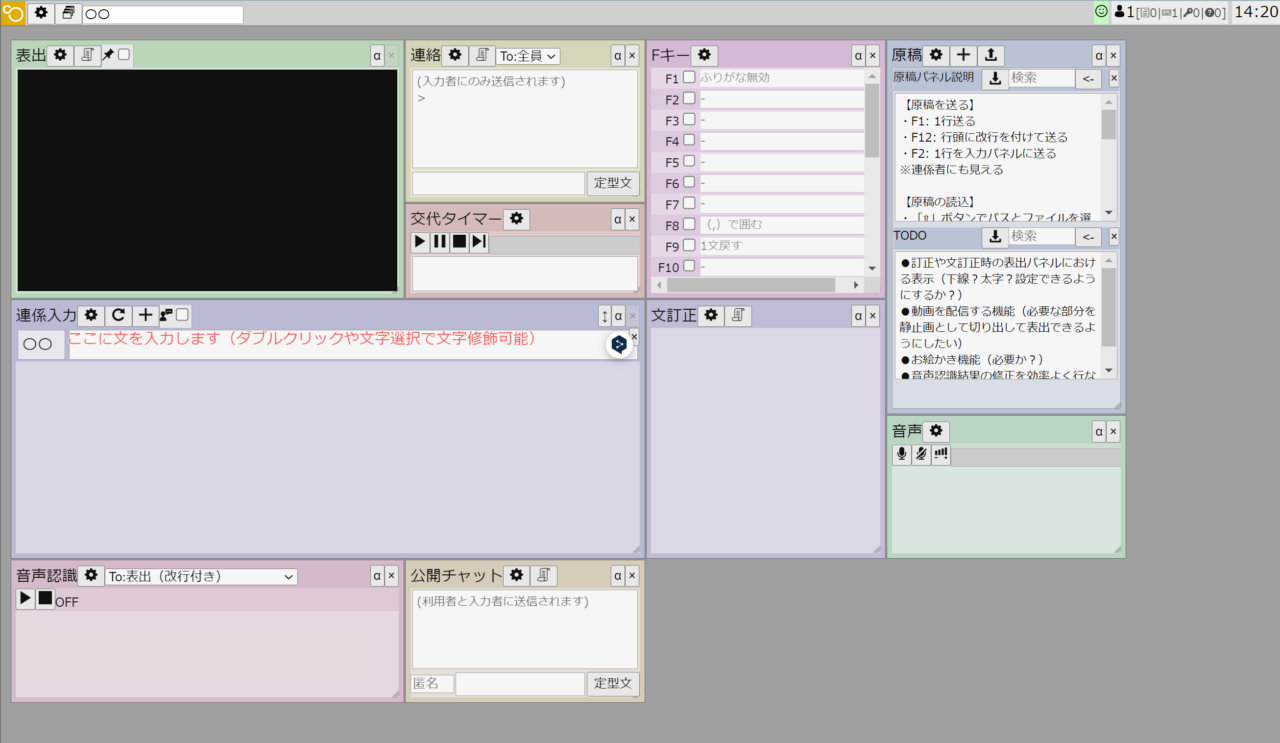
Task: Click upload icon in 原稿 panel header
Action: [x=991, y=55]
